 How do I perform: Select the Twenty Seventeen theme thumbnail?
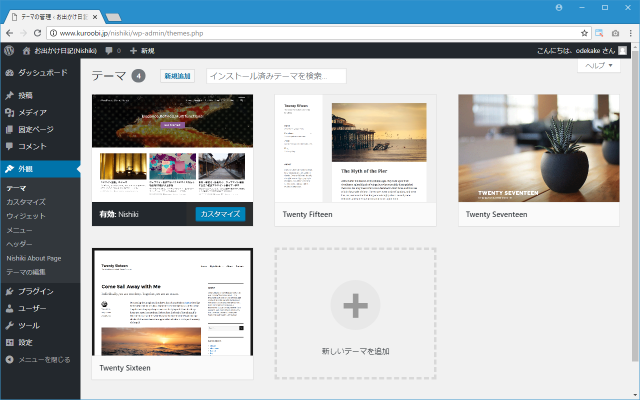click(539, 148)
